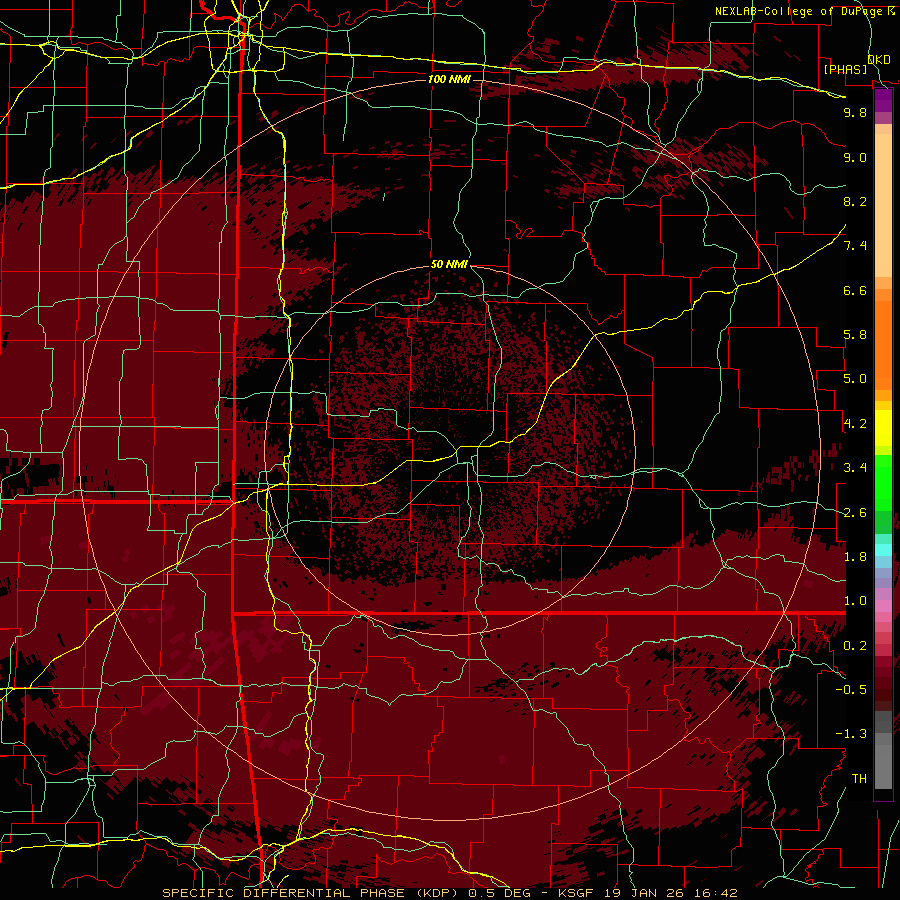Click the 9.0 scale value
900x900 pixels.
(x=855, y=157)
